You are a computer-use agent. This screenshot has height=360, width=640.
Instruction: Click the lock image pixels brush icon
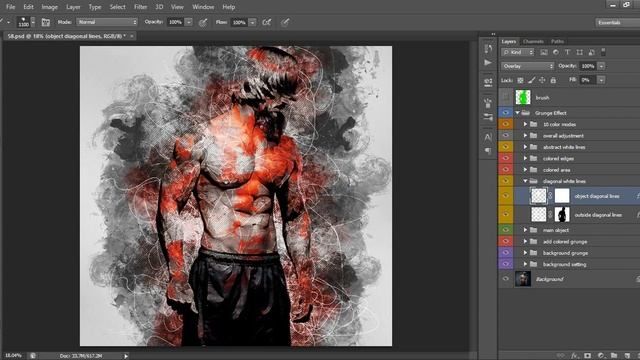coord(531,80)
